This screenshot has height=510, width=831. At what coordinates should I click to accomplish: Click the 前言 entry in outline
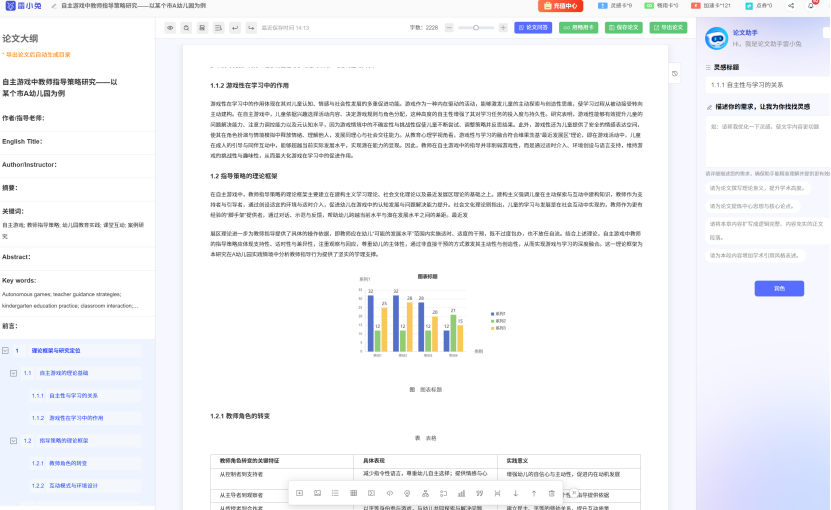(x=77, y=326)
